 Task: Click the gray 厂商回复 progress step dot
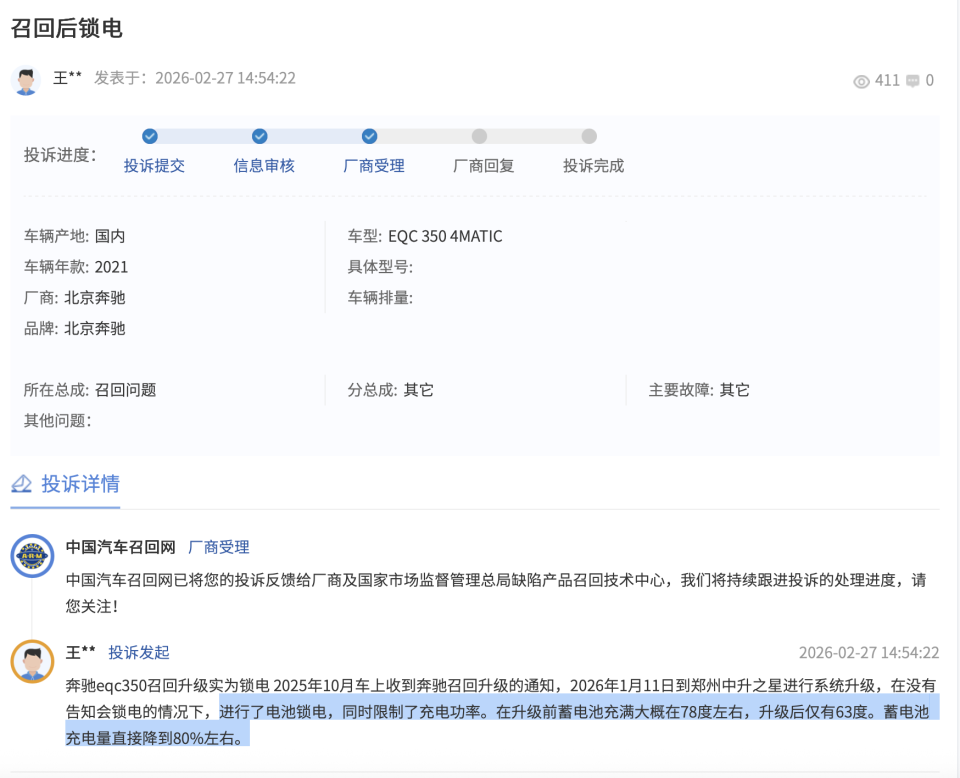[x=479, y=136]
